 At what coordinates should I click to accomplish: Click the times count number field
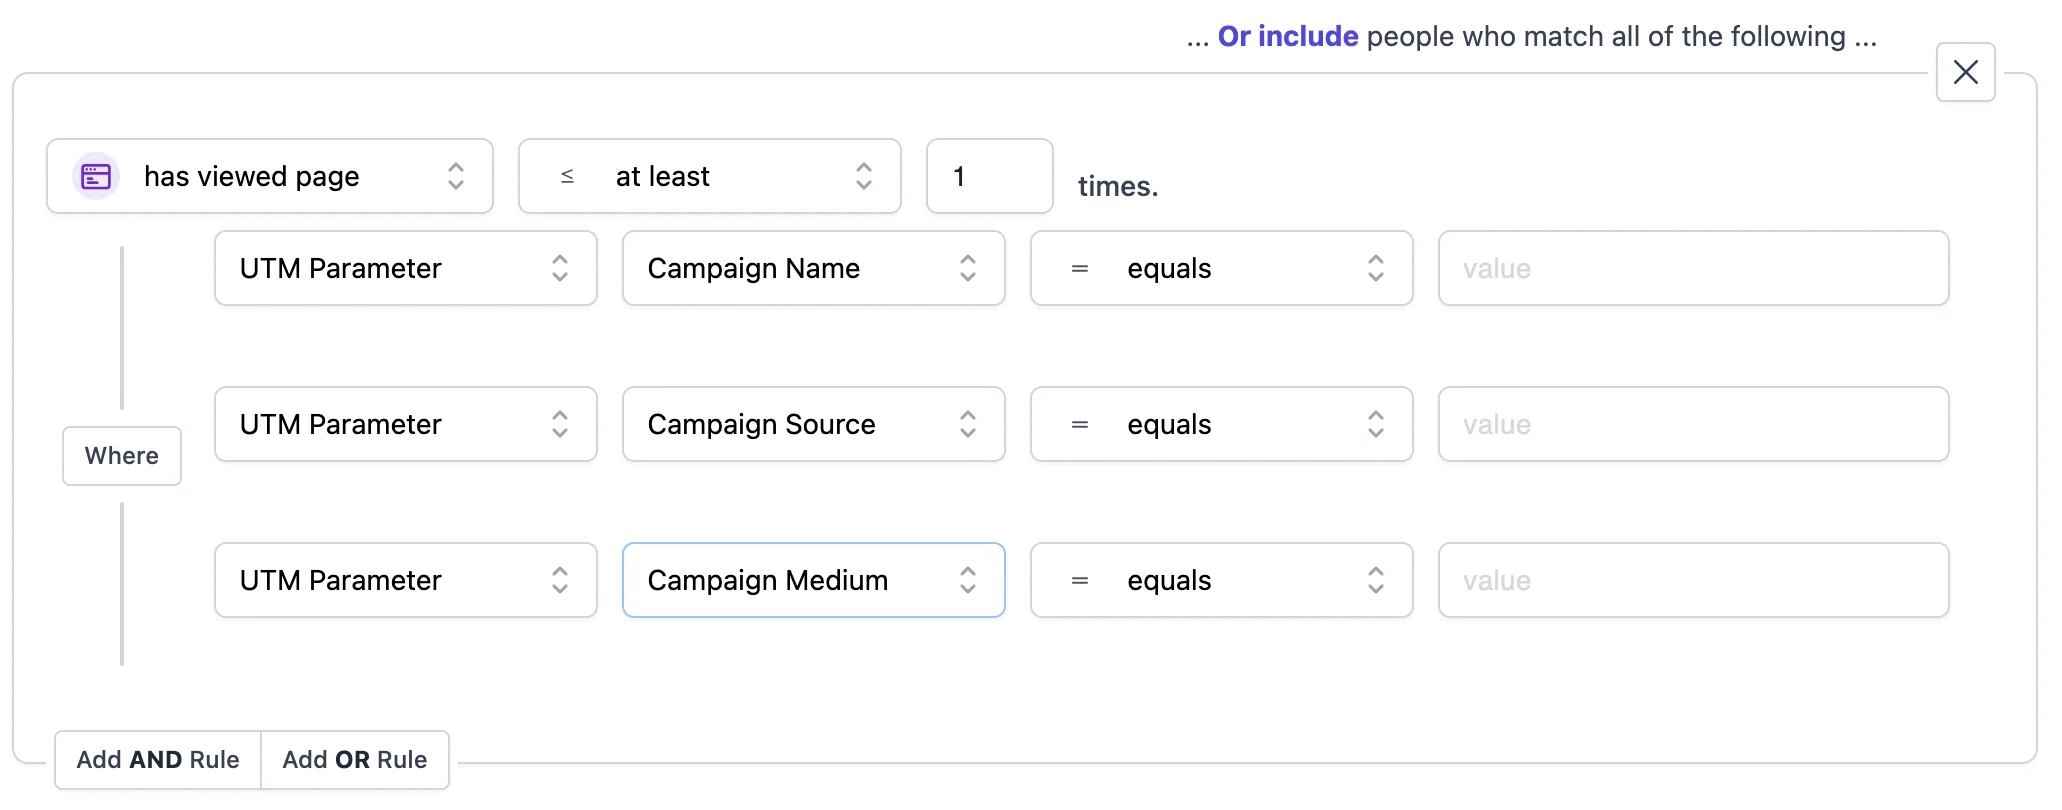pos(988,177)
